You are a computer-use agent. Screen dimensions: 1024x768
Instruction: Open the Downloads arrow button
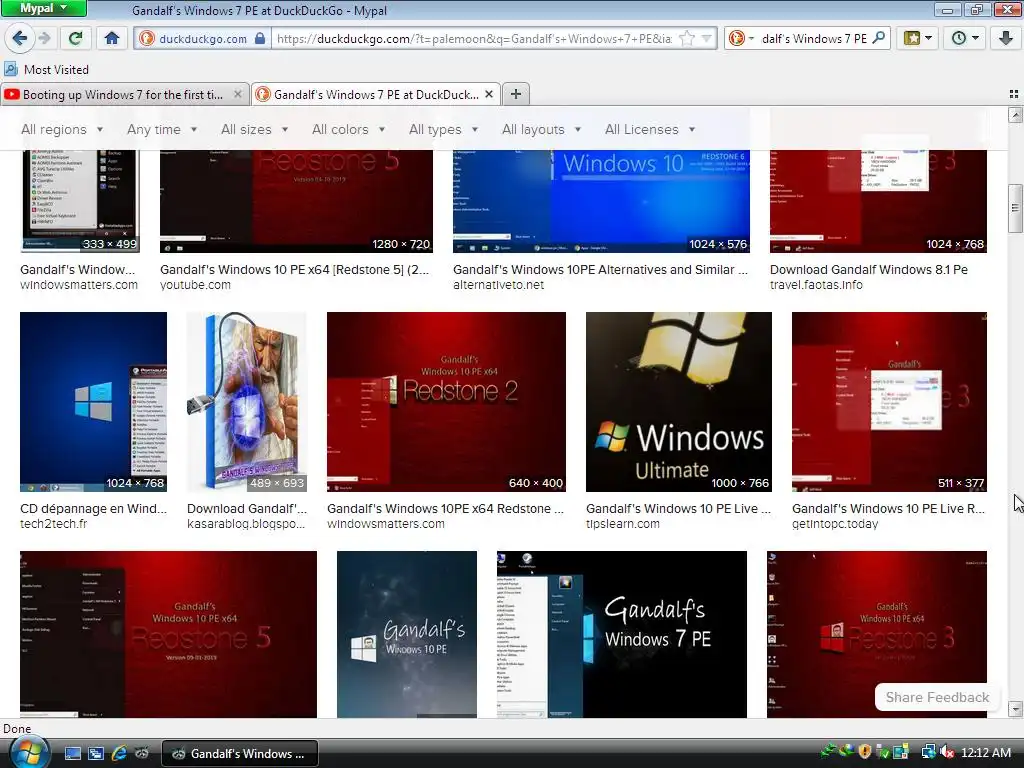[x=1006, y=38]
